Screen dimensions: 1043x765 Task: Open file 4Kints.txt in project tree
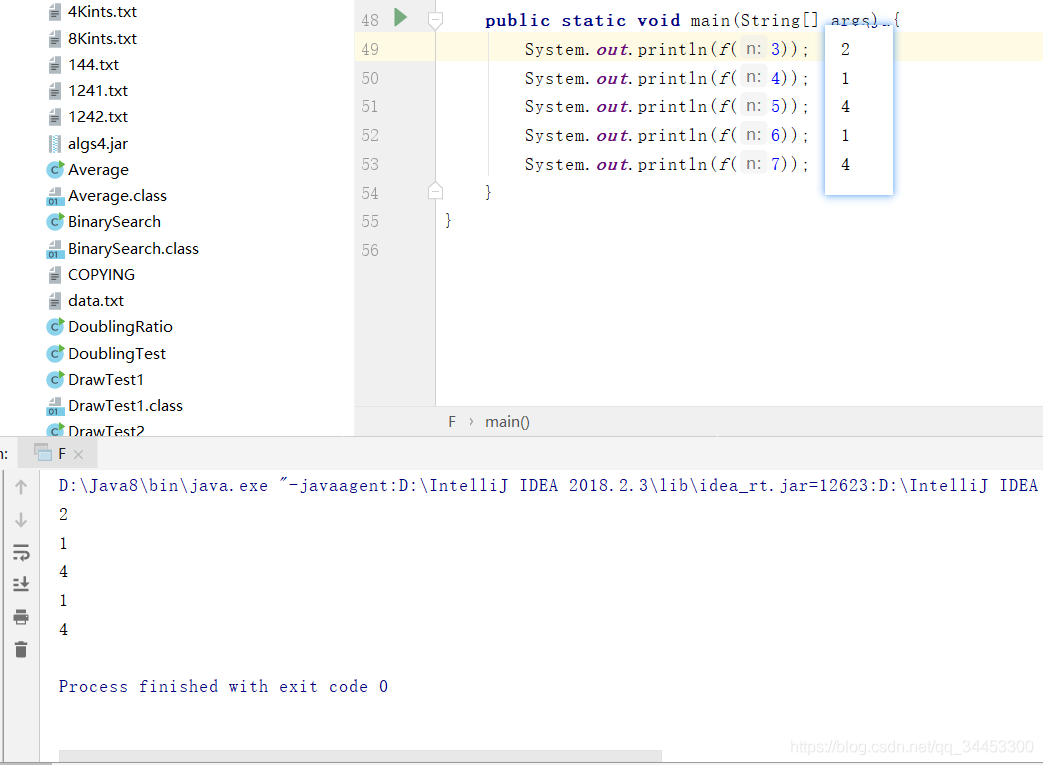102,12
